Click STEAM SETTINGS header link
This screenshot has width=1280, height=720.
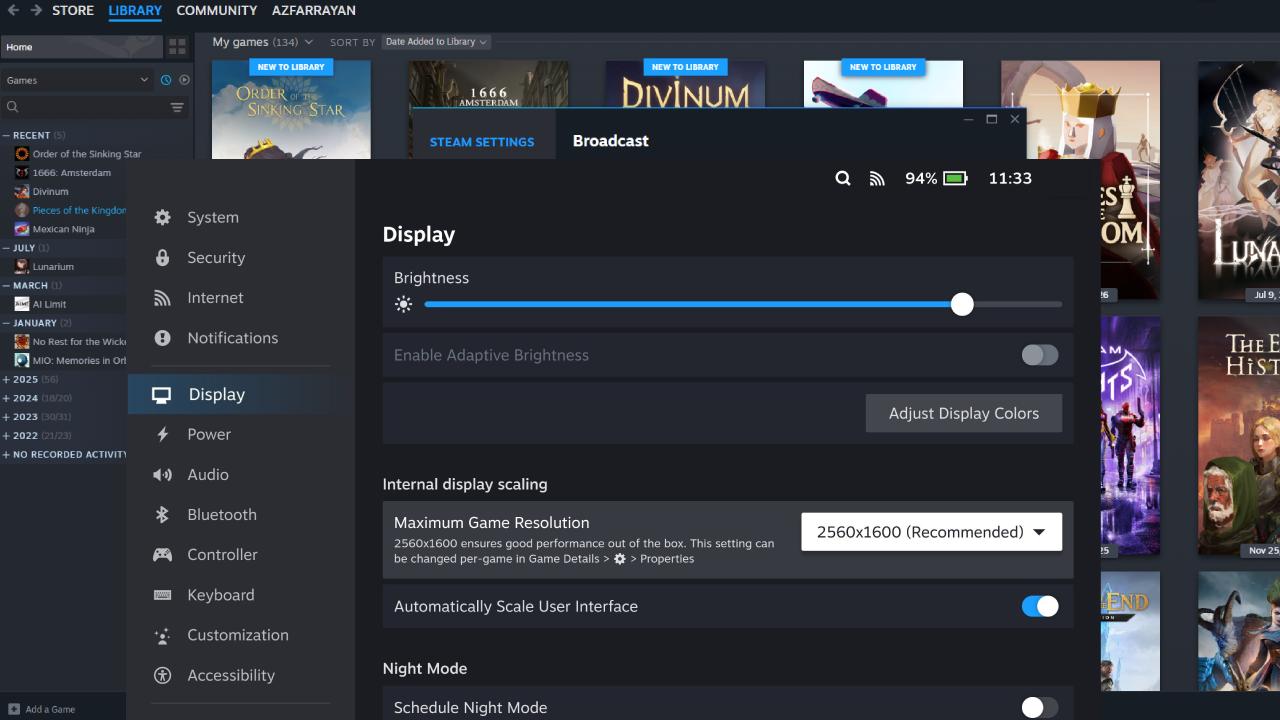click(x=482, y=142)
